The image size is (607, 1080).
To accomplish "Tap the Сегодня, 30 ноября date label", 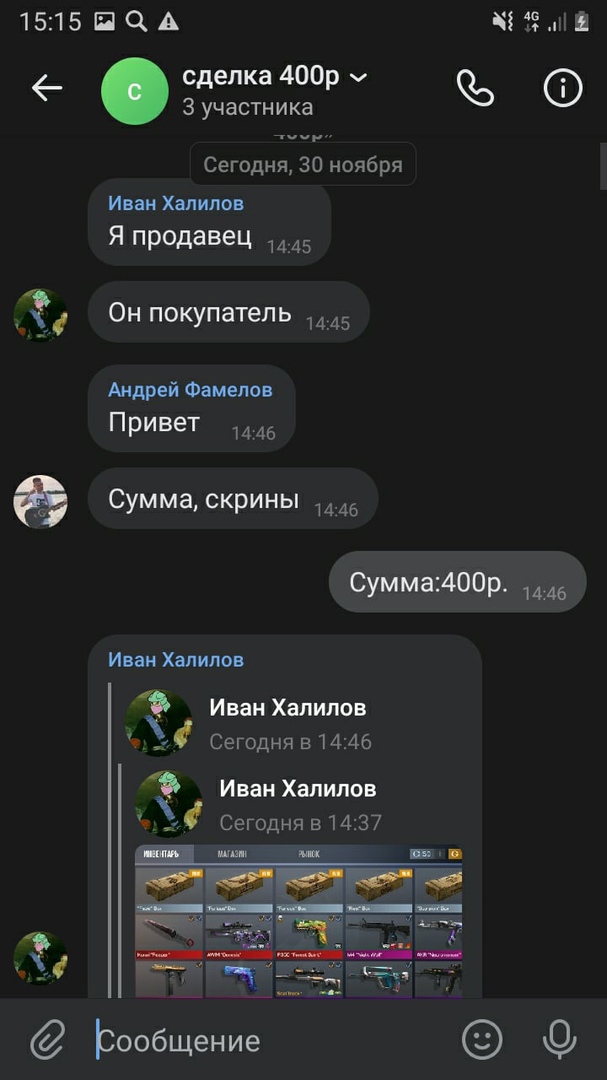I will [303, 165].
